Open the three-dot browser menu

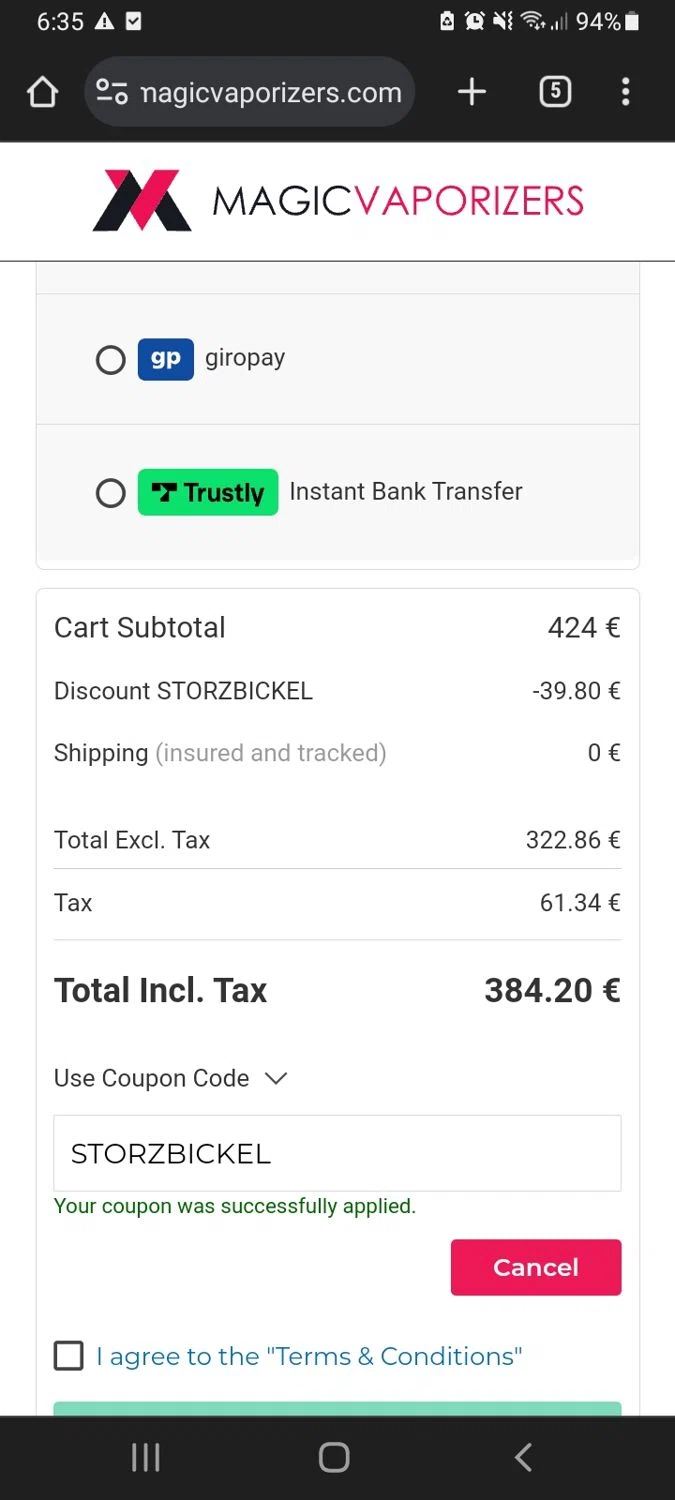coord(626,93)
